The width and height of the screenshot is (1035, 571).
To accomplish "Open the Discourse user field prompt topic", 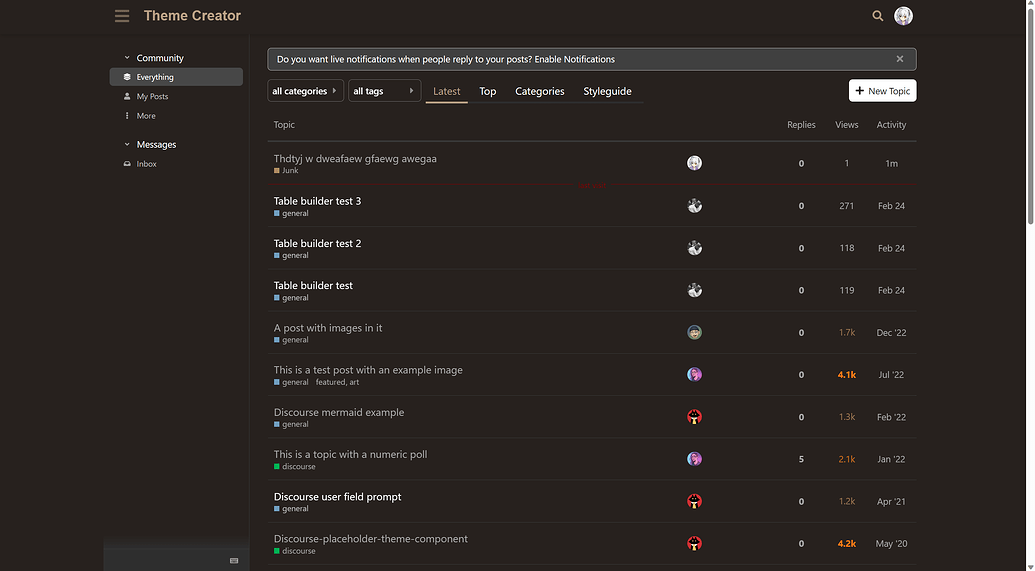I will point(337,497).
